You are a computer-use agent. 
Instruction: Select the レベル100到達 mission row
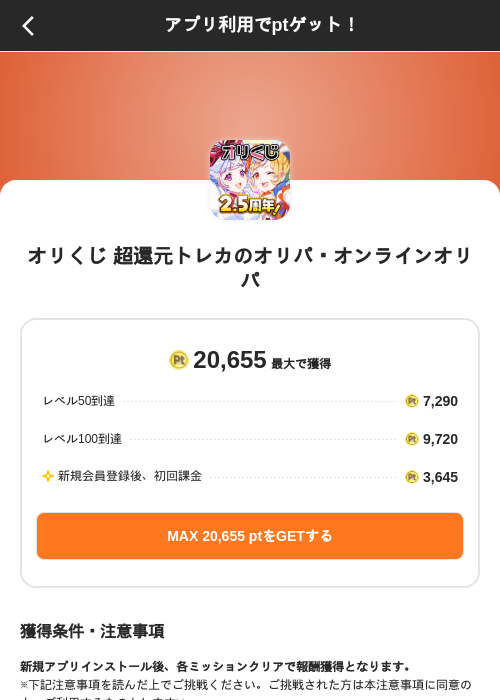[x=250, y=439]
